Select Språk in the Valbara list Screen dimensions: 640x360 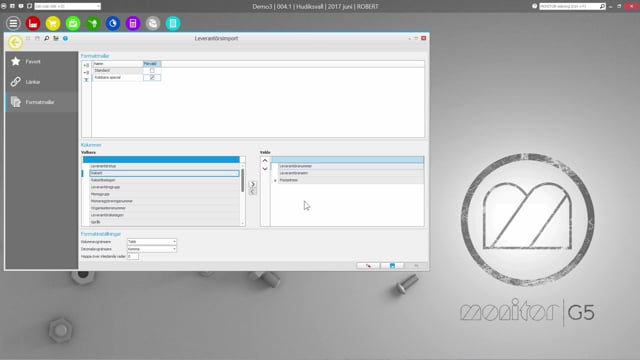coord(164,222)
